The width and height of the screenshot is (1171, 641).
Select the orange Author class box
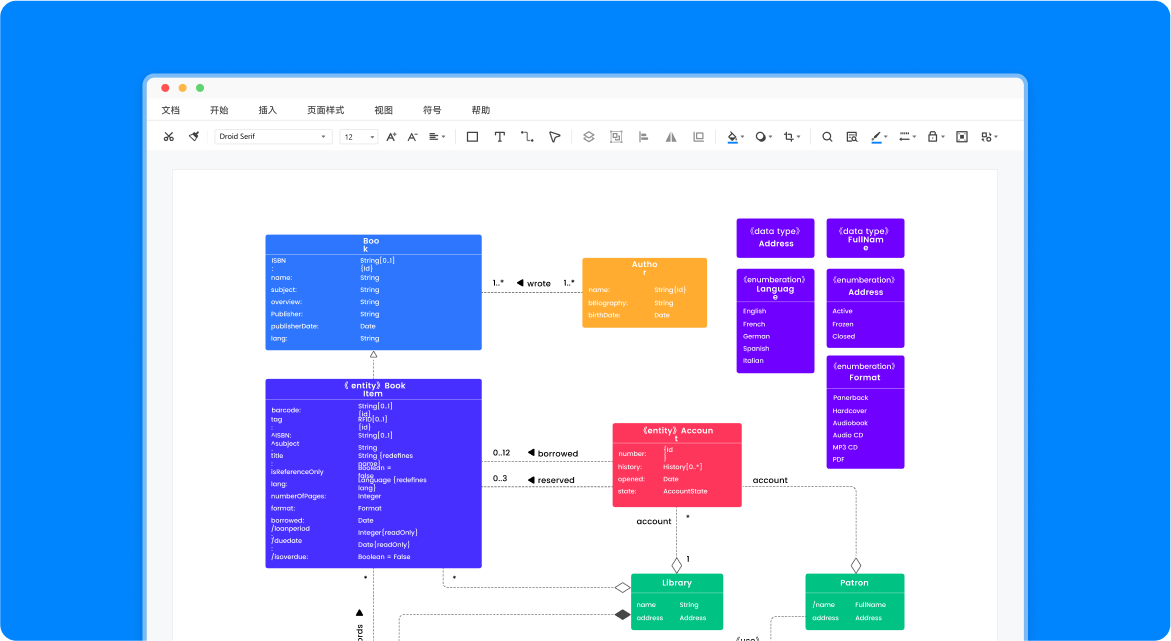[x=644, y=293]
